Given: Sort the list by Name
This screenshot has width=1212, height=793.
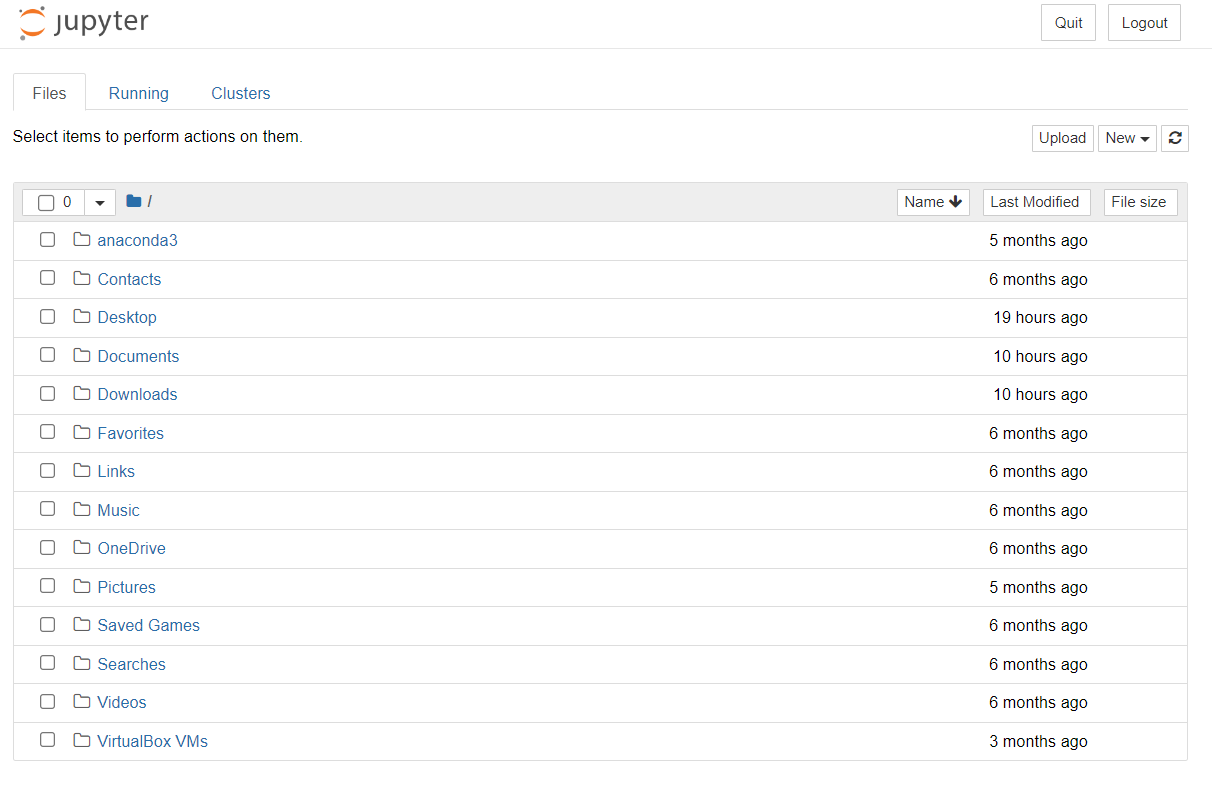Looking at the screenshot, I should 933,202.
